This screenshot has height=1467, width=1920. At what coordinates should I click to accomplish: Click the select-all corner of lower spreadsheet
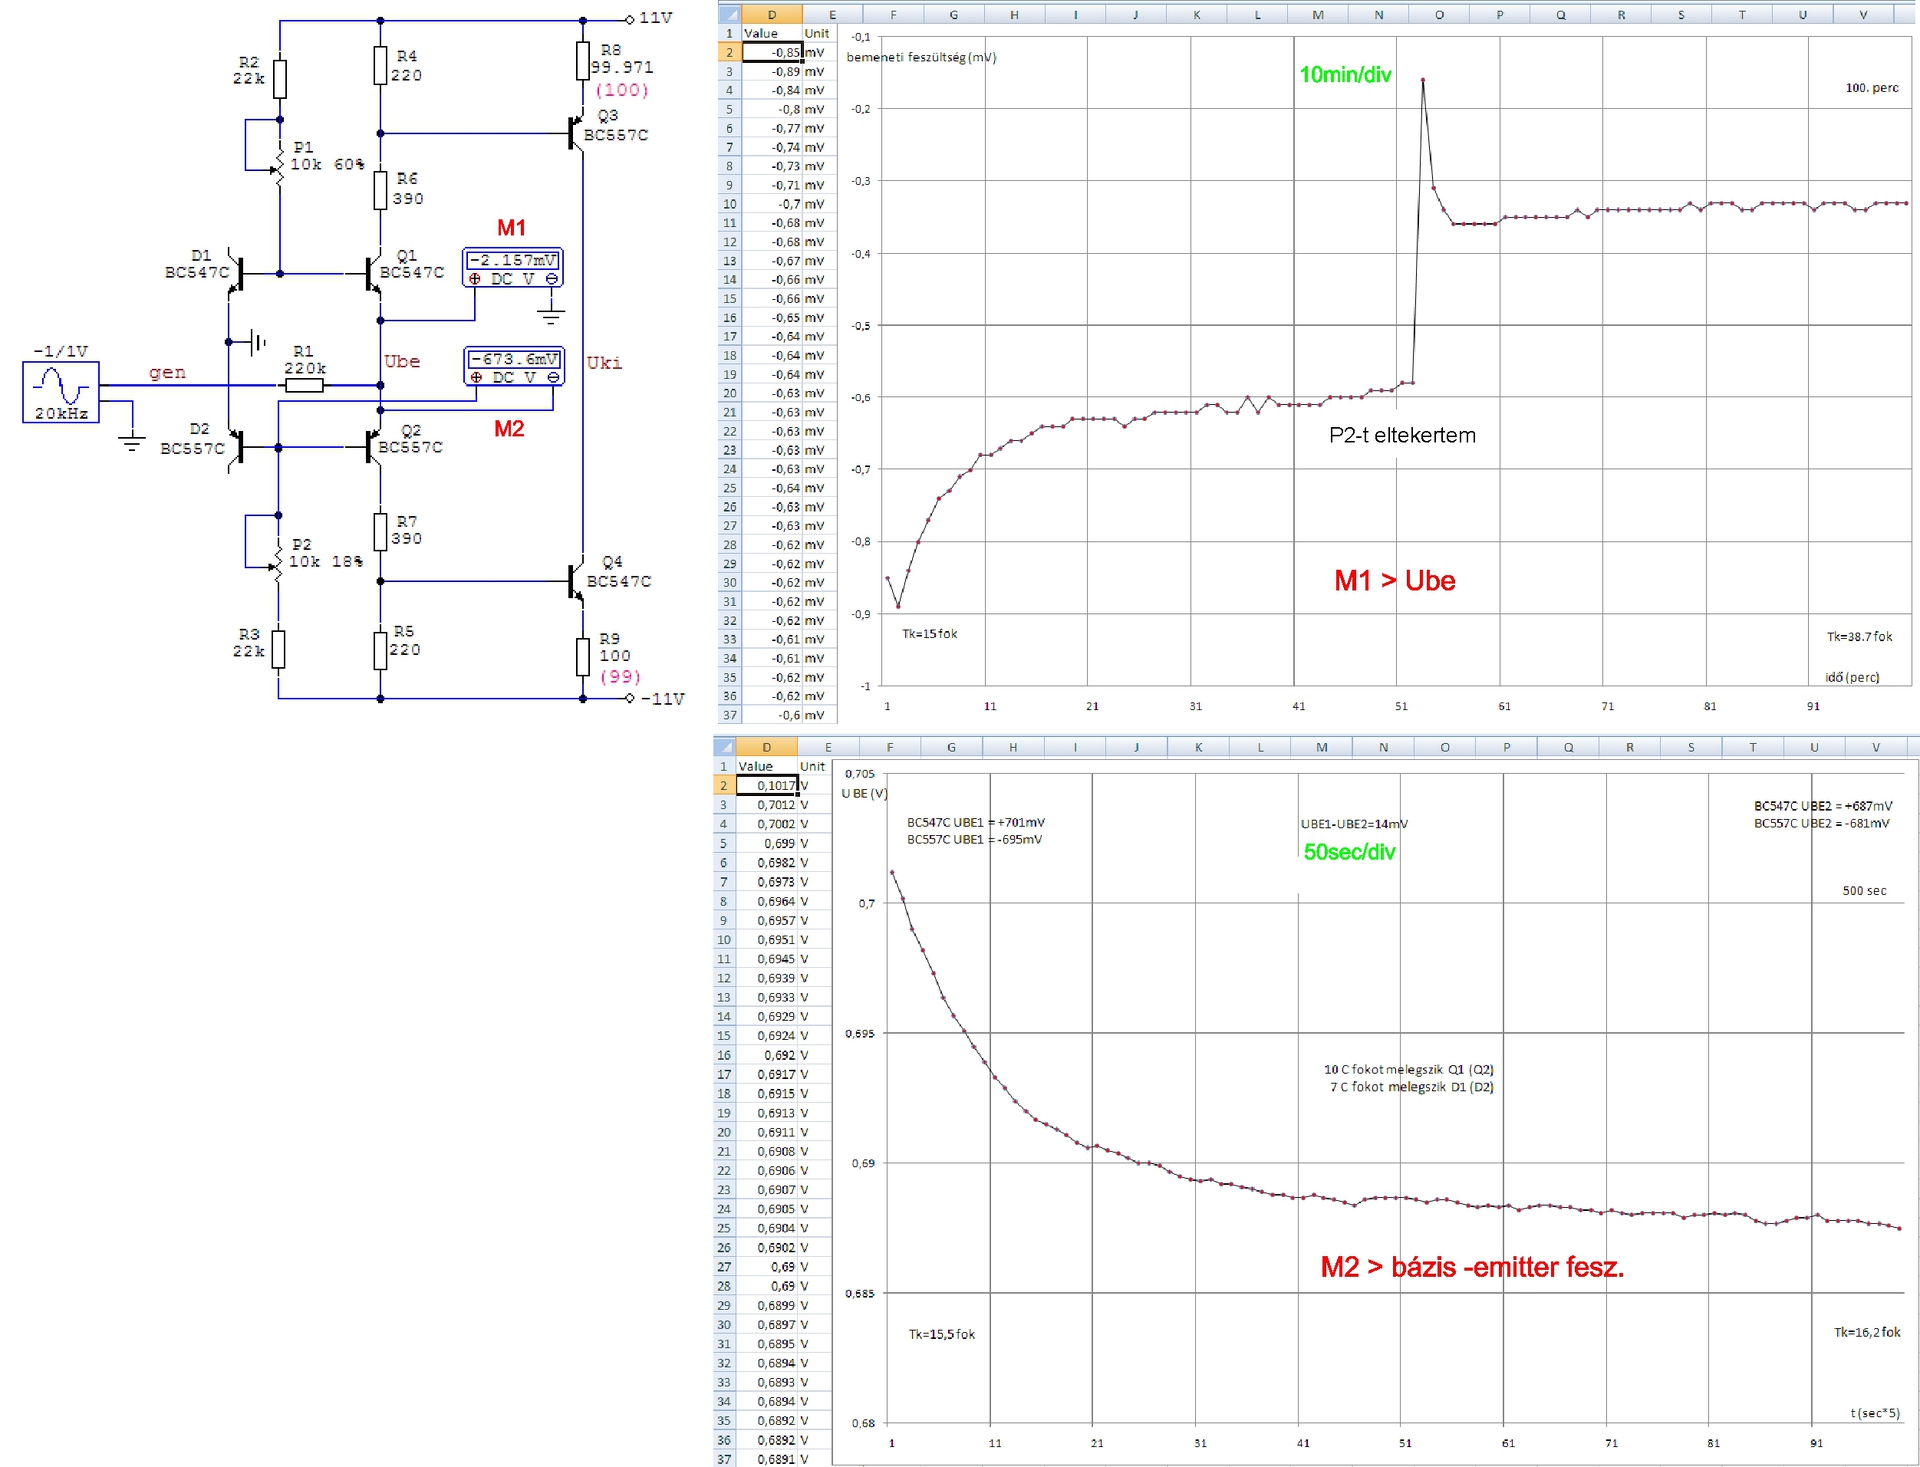724,747
